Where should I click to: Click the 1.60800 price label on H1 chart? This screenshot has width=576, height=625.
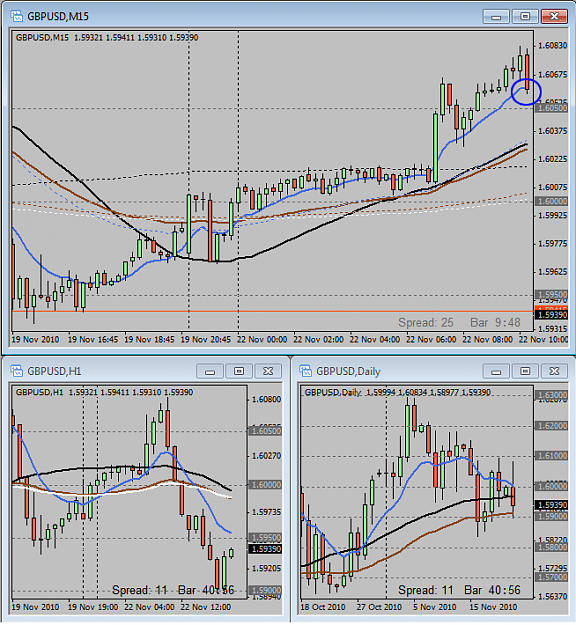tap(266, 399)
